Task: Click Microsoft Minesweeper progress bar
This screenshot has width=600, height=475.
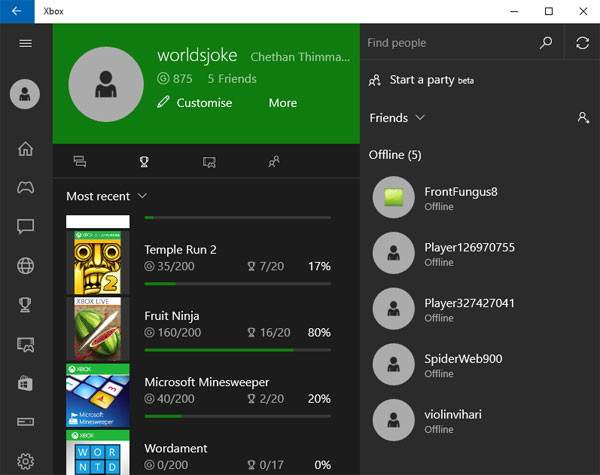Action: [x=238, y=416]
